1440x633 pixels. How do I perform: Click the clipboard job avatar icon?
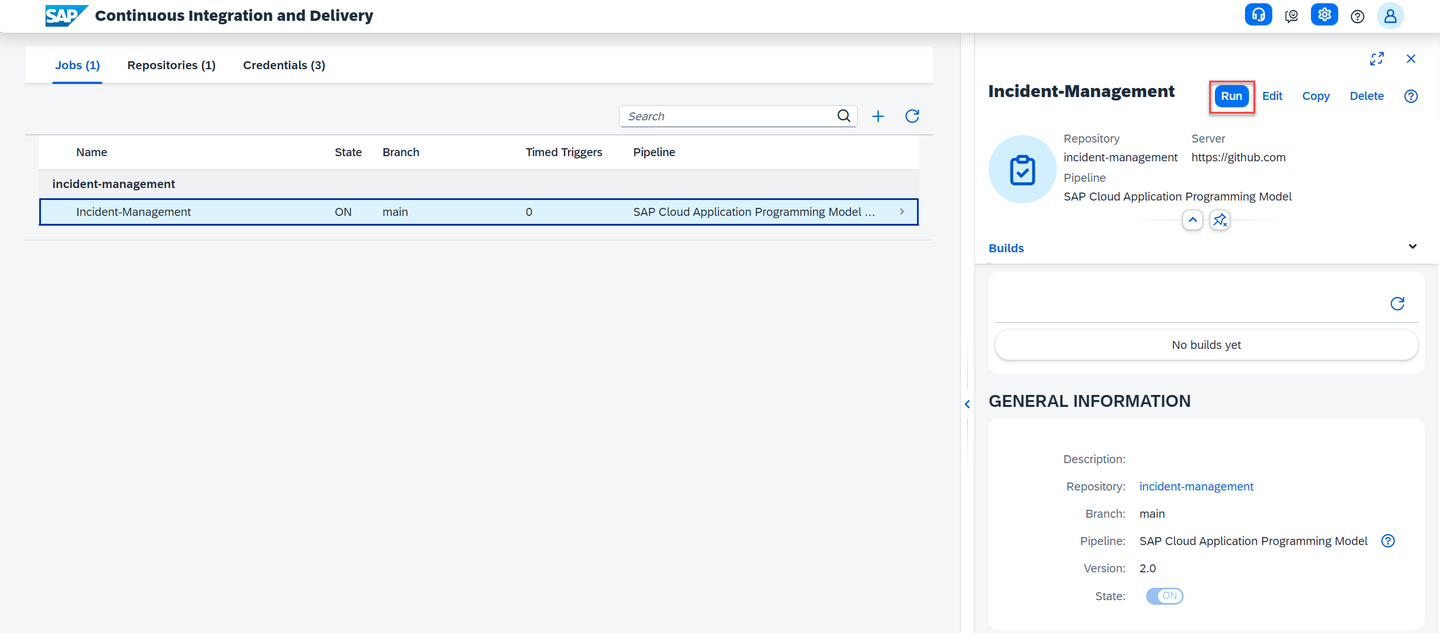point(1022,170)
